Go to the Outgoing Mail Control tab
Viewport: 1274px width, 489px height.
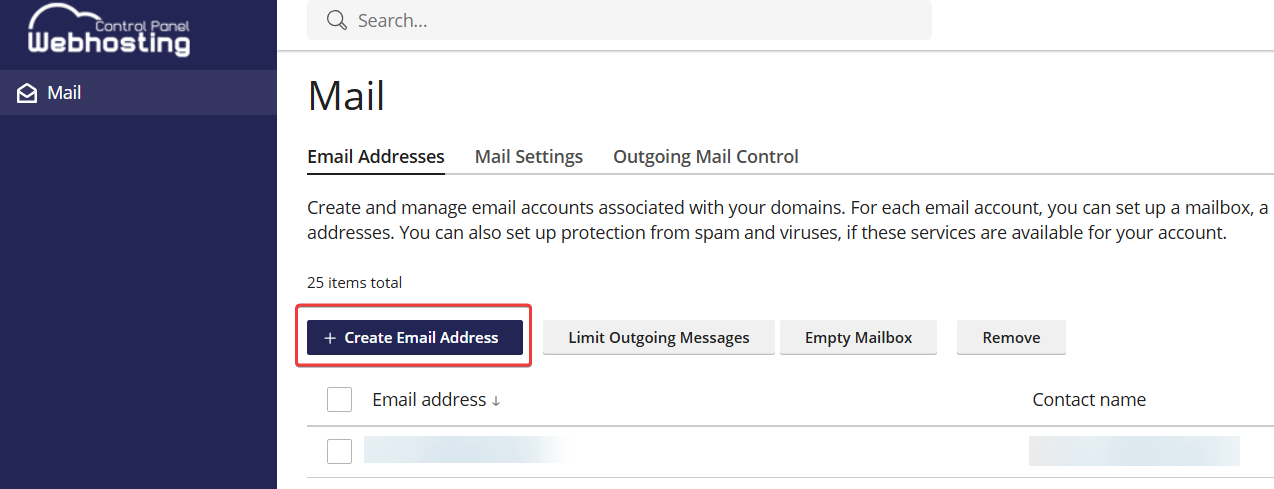tap(706, 157)
